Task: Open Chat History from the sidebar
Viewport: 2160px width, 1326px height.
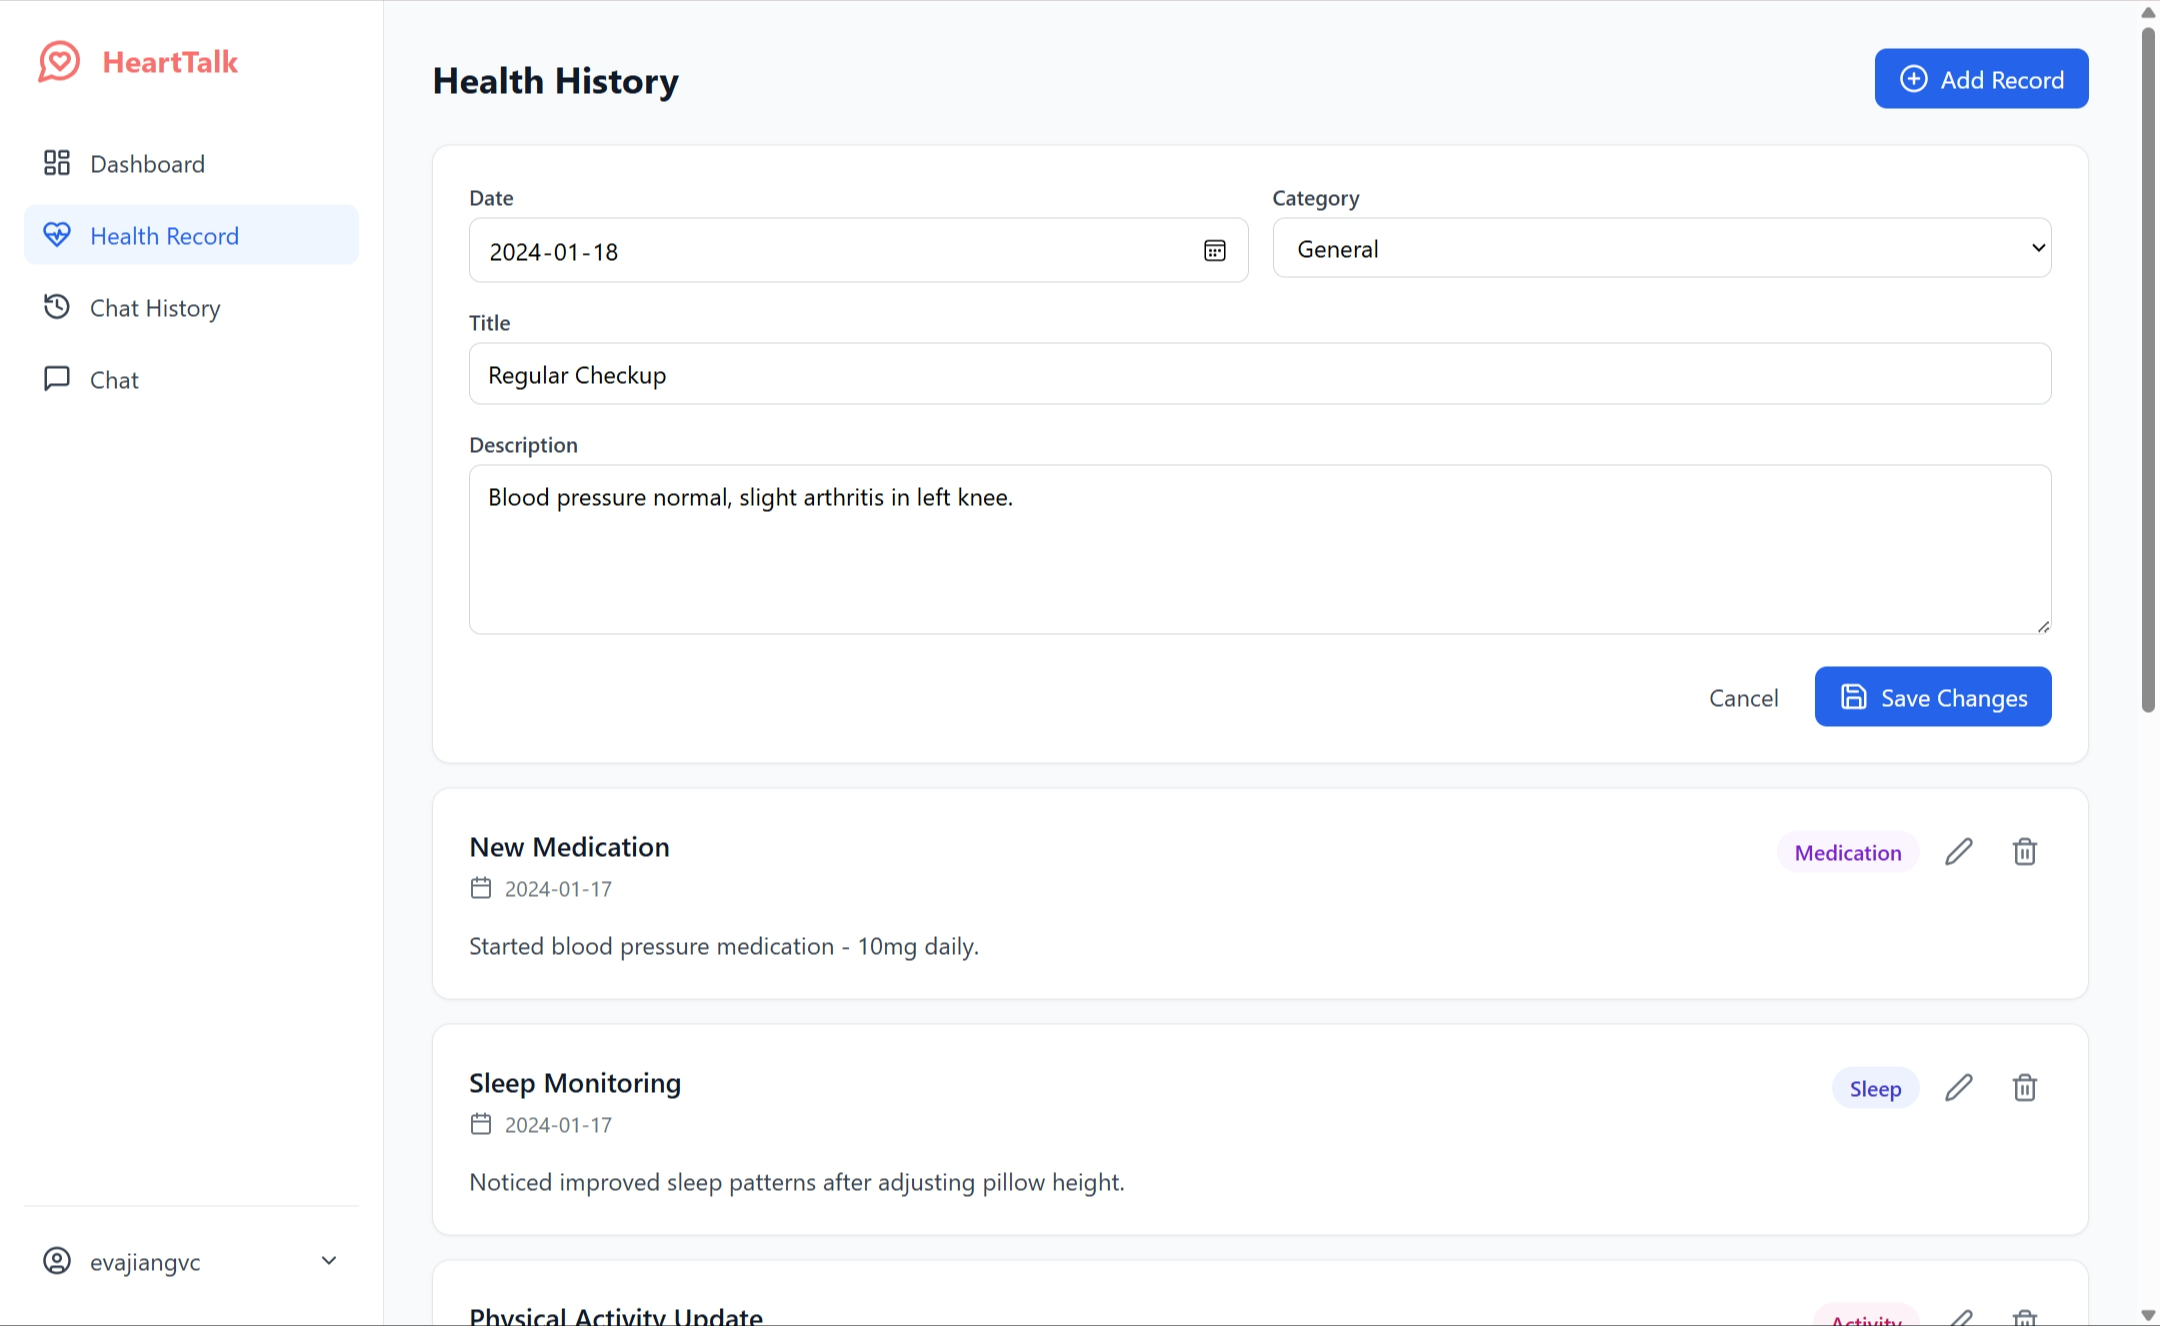Action: (x=155, y=308)
